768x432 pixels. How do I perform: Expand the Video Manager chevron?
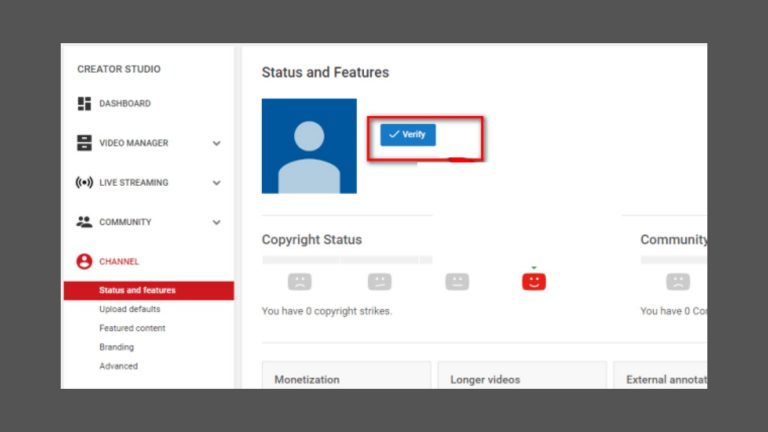point(216,144)
